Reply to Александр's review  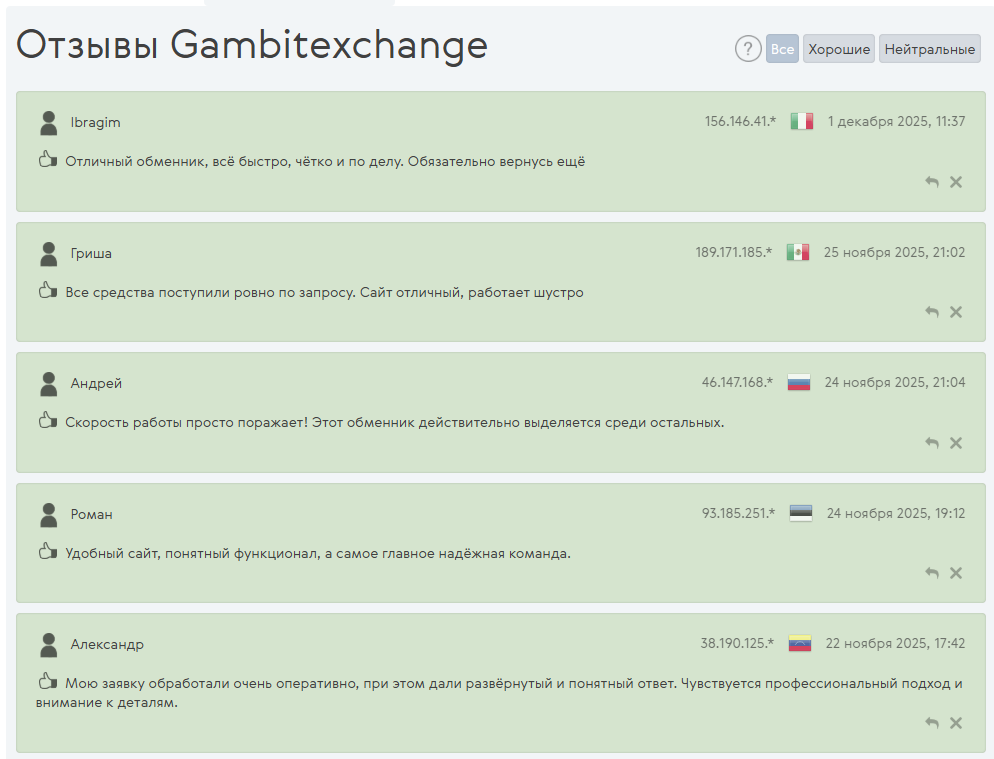coord(932,723)
